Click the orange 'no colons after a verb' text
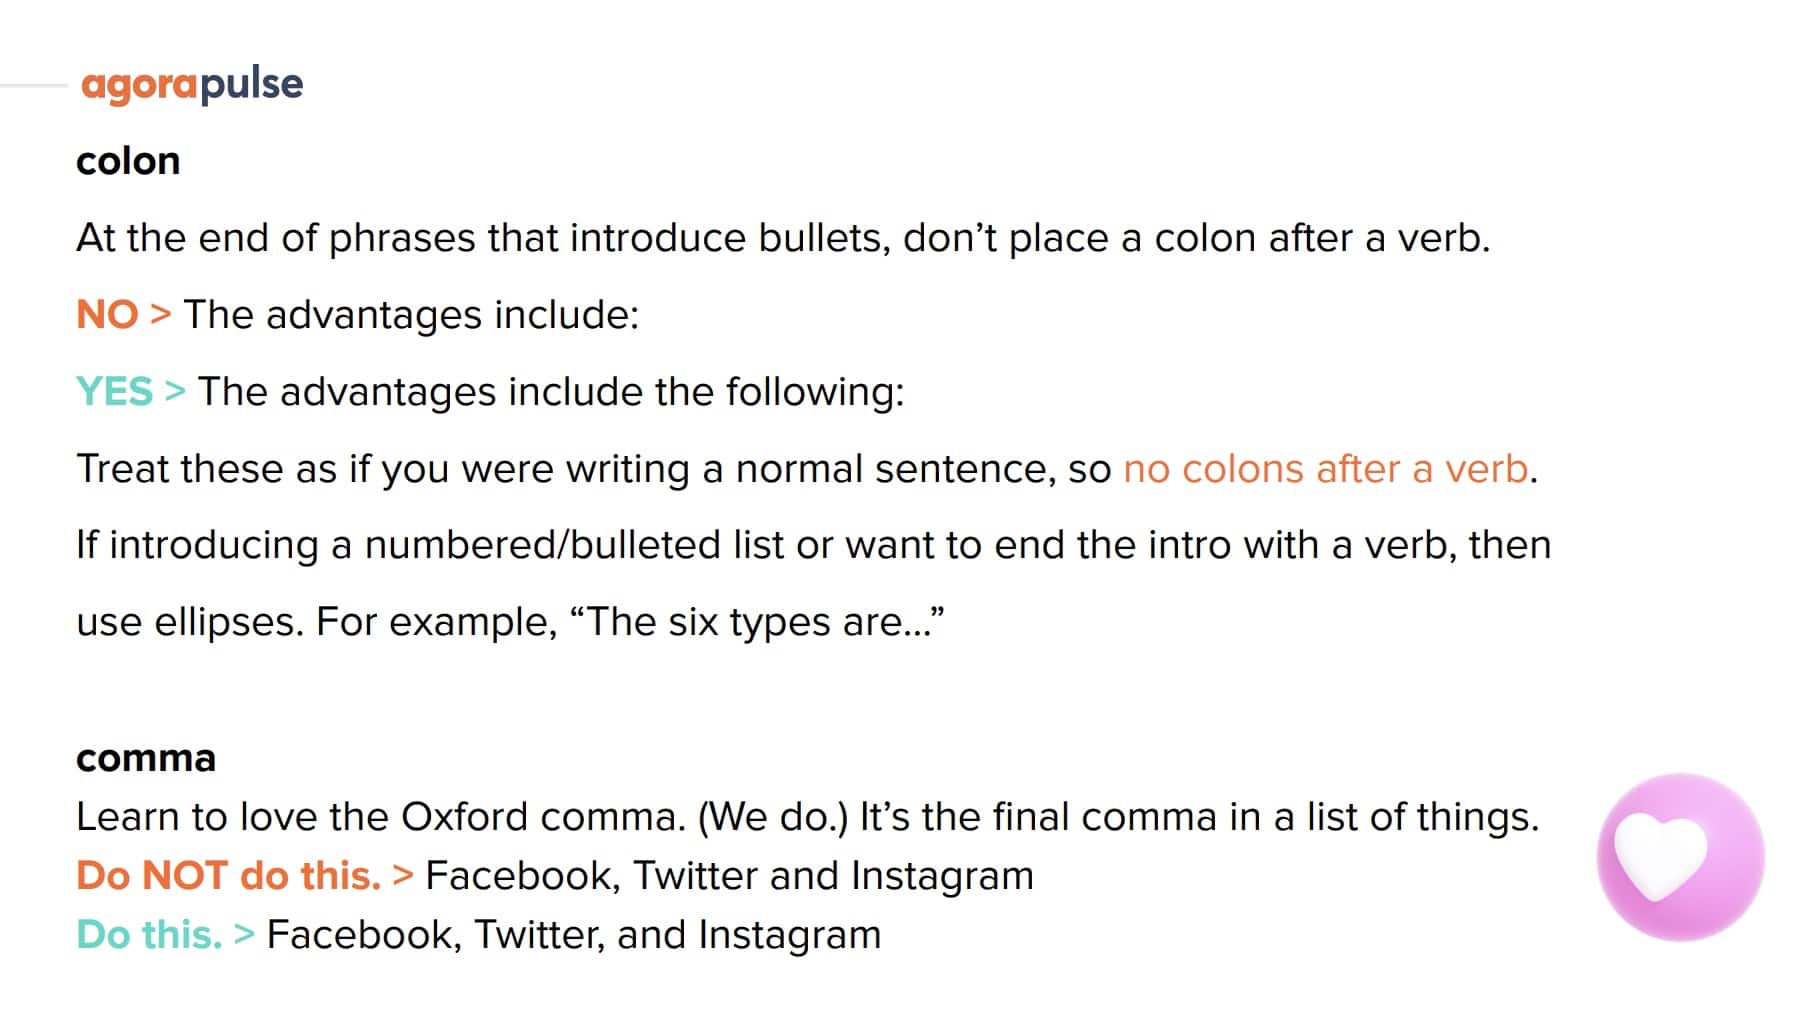Image resolution: width=1813 pixels, height=1019 pixels. tap(1326, 469)
